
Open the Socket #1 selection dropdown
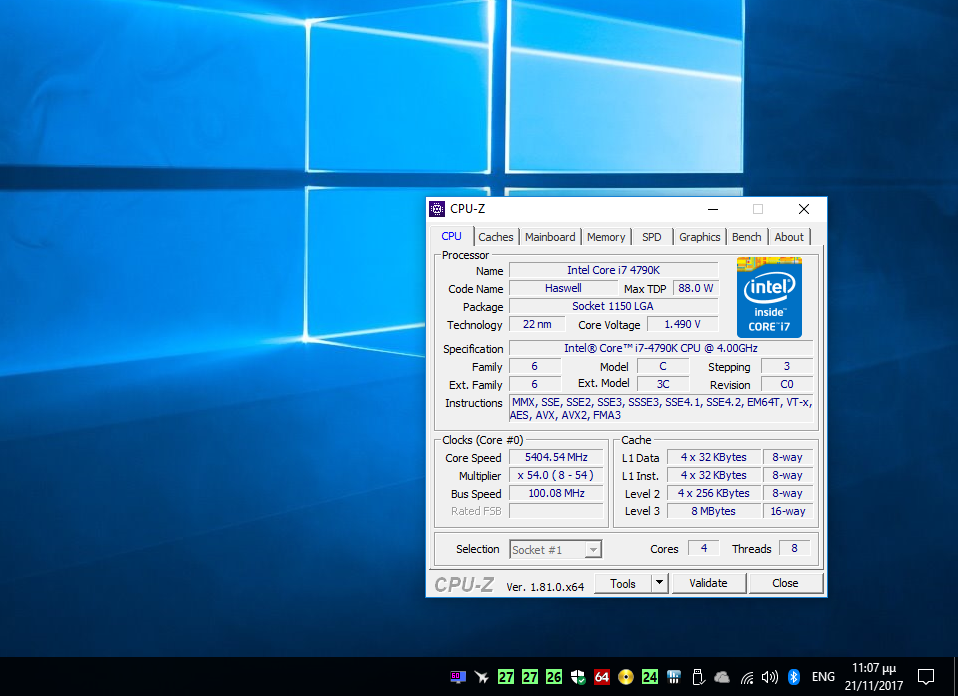[x=555, y=549]
